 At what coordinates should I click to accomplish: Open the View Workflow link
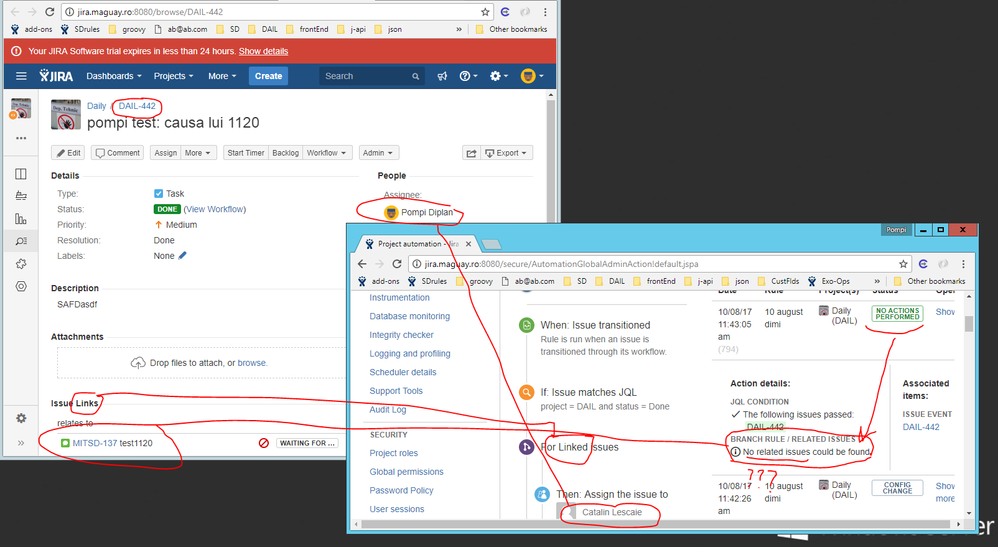(215, 209)
